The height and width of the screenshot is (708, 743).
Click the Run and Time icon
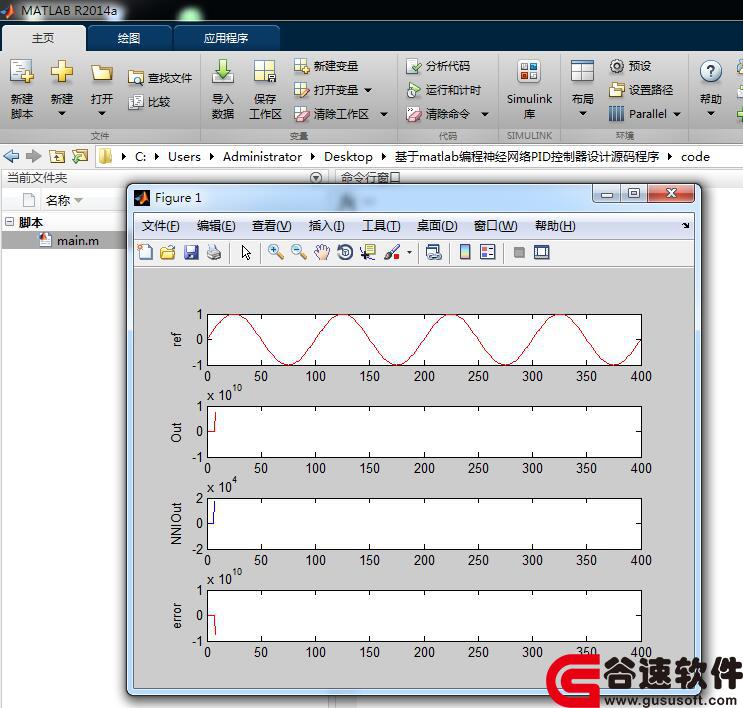pyautogui.click(x=413, y=90)
